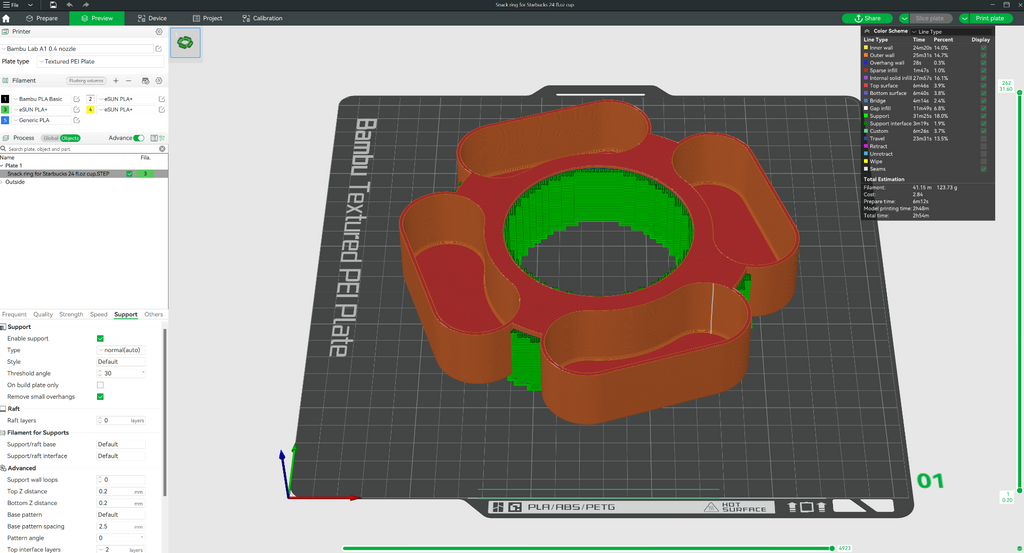Click the Home icon
Screen dimensions: 1024x553
click(6, 18)
